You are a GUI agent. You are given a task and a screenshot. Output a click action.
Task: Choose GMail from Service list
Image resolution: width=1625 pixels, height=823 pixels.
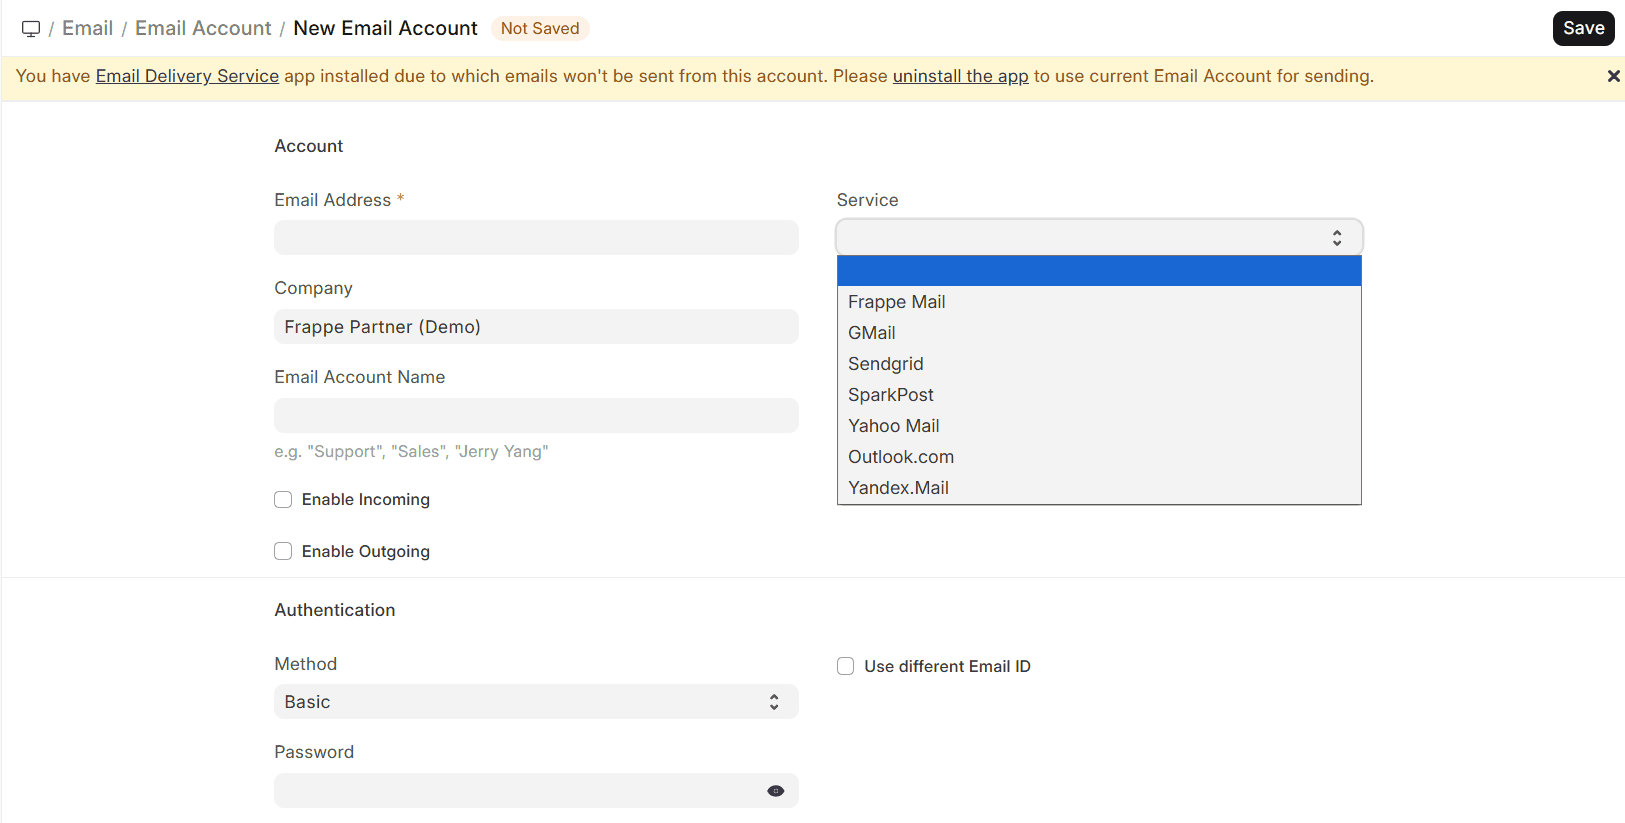tap(1099, 333)
